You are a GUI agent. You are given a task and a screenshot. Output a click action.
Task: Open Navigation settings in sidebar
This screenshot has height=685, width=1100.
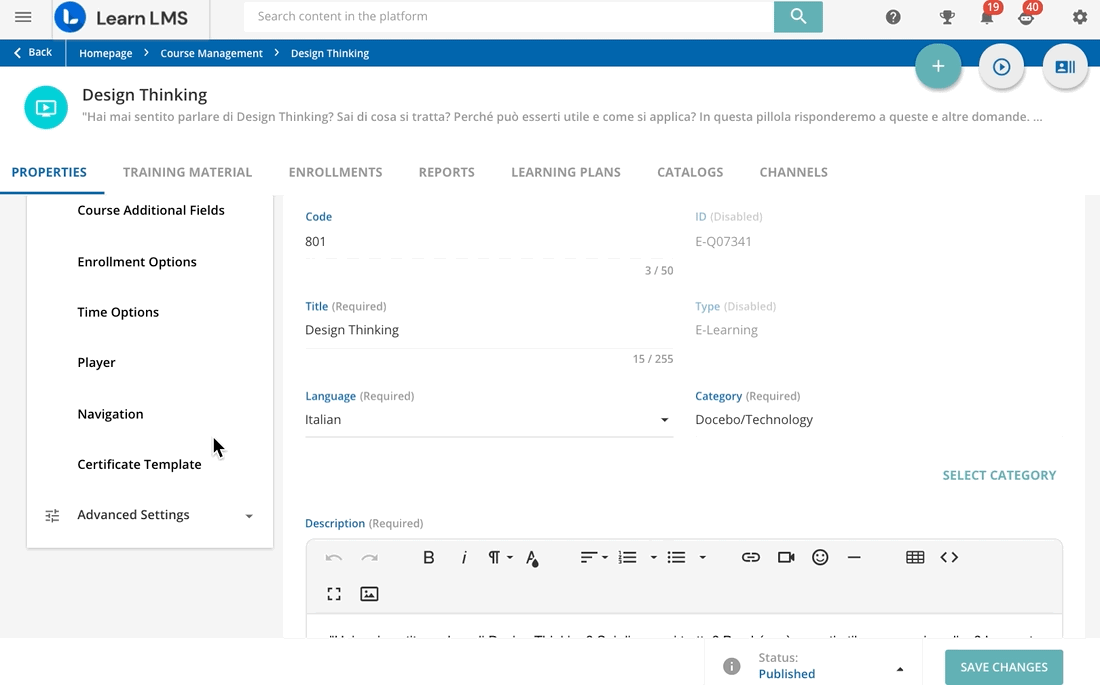[110, 414]
